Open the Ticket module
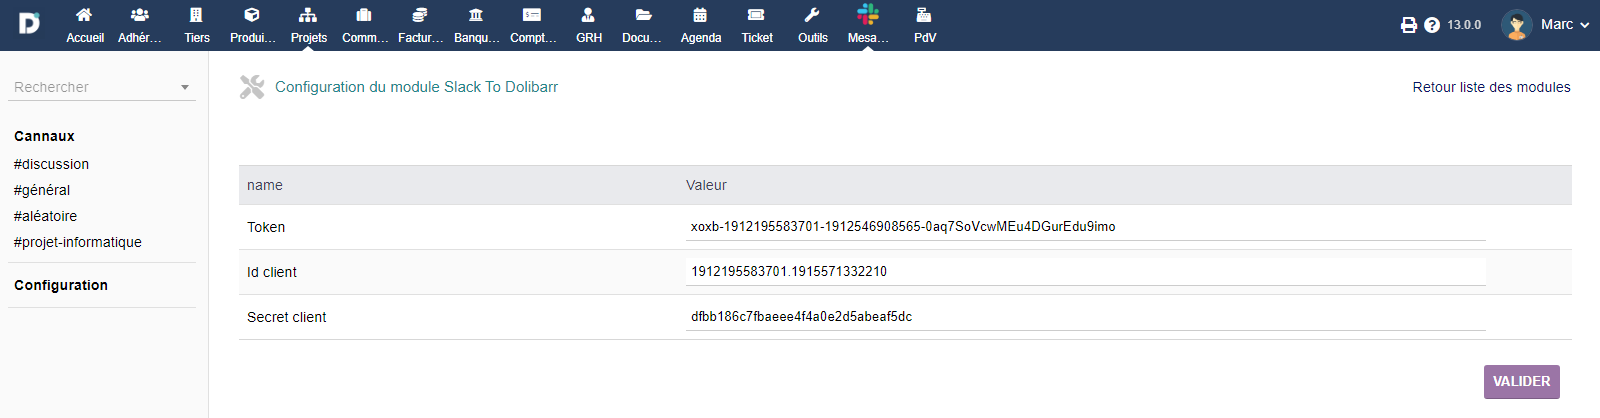Screen dimensions: 1600x418 pyautogui.click(x=757, y=25)
